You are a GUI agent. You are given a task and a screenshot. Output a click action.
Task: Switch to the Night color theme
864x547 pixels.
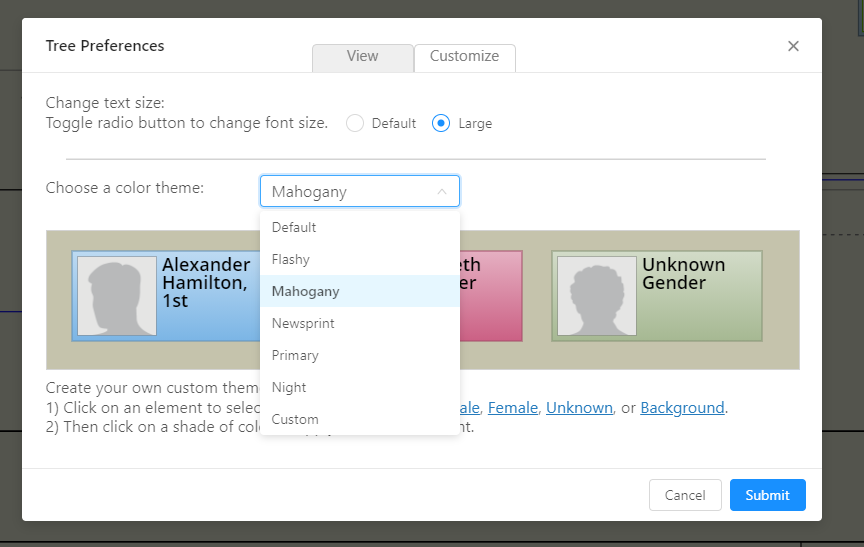tap(289, 387)
